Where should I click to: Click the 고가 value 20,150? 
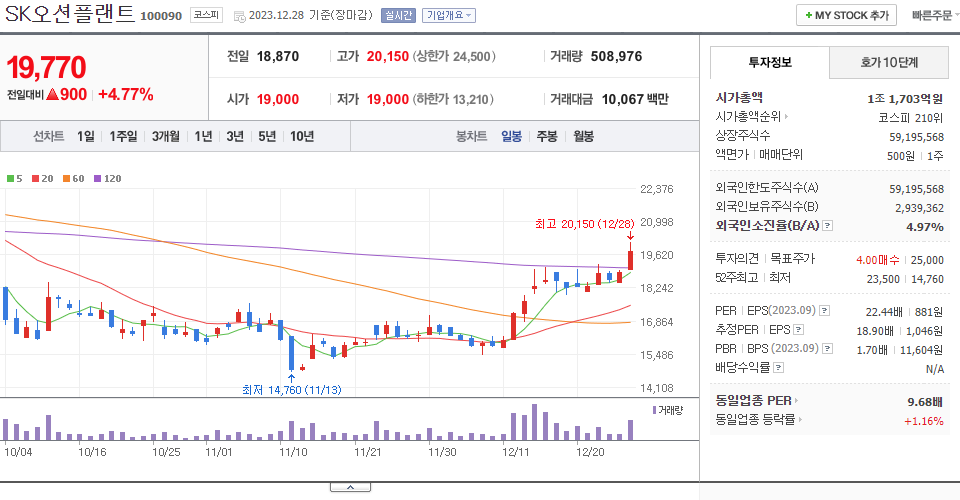(388, 56)
